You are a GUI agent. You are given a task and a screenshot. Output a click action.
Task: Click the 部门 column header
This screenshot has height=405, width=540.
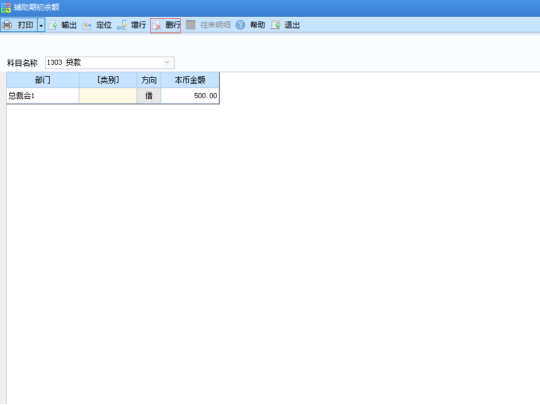43,80
